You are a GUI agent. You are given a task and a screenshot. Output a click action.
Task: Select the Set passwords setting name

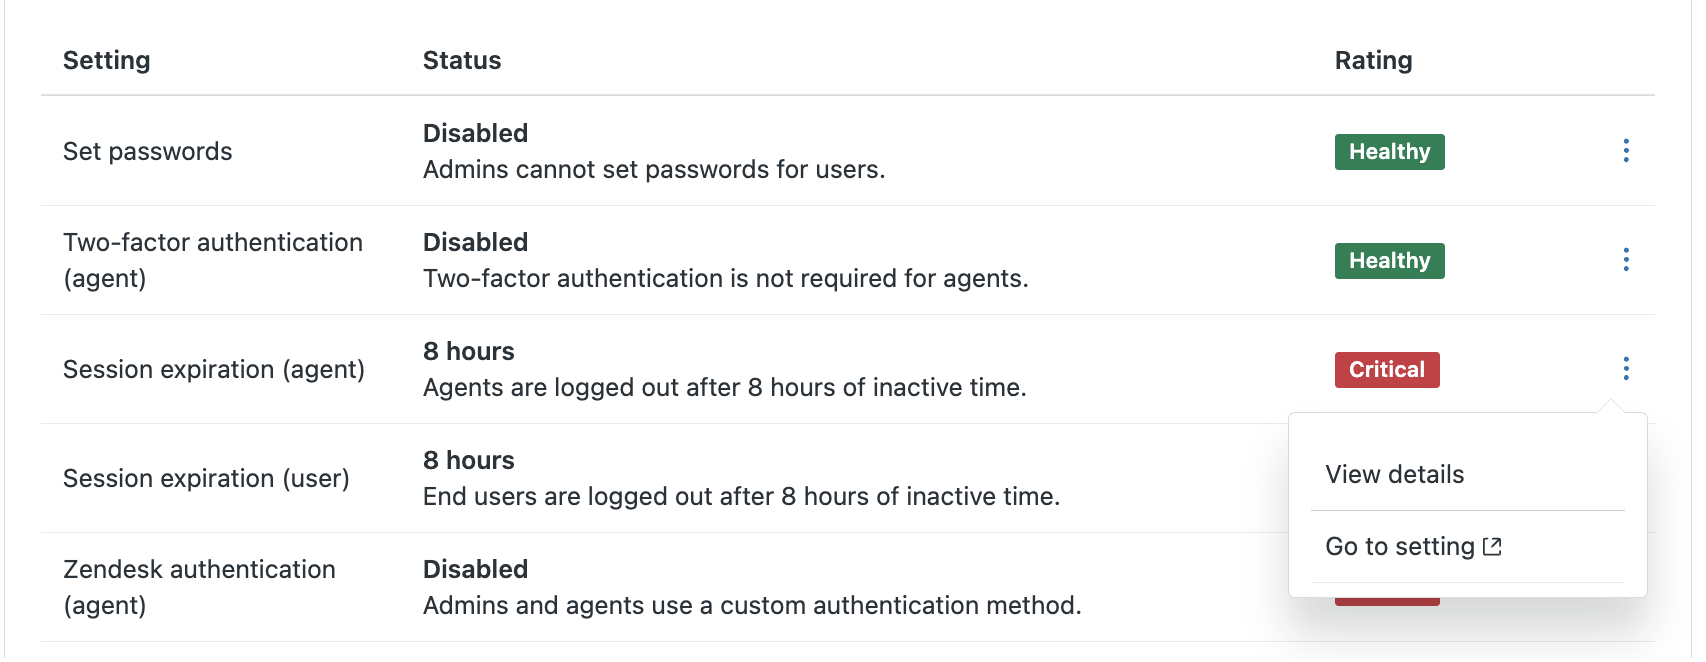point(147,151)
